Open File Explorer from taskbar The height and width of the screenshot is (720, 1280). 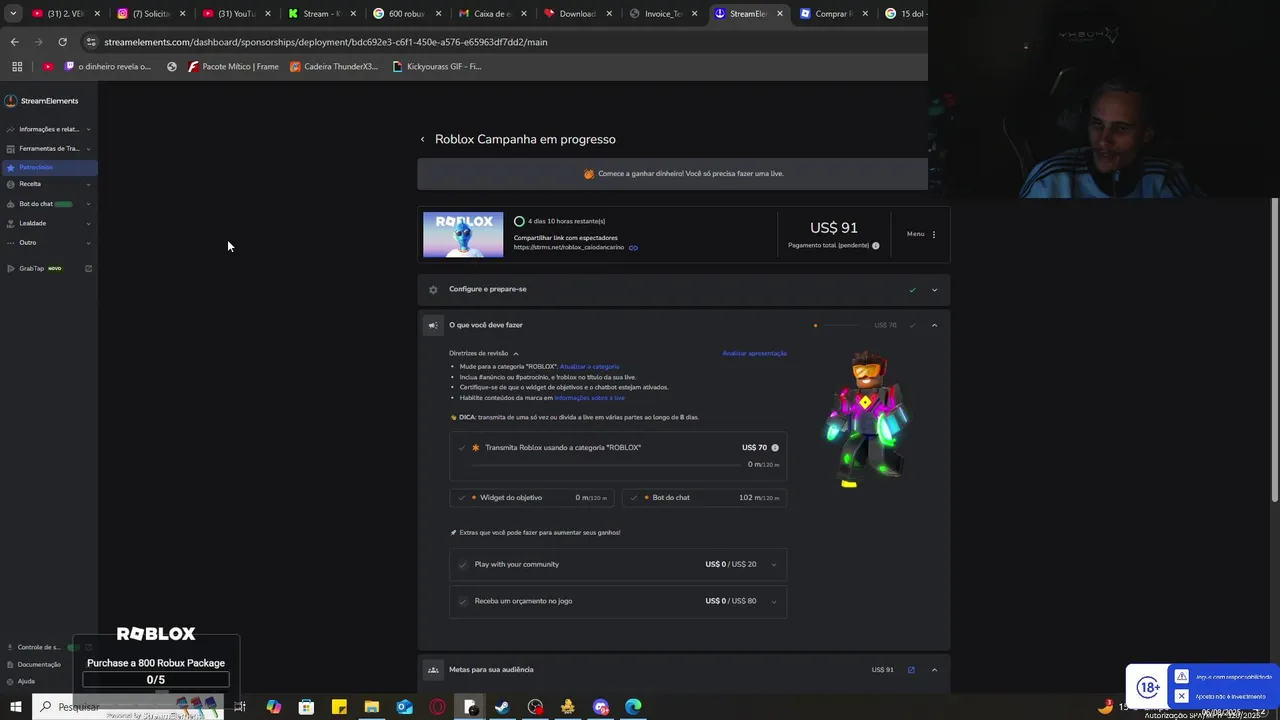[372, 707]
